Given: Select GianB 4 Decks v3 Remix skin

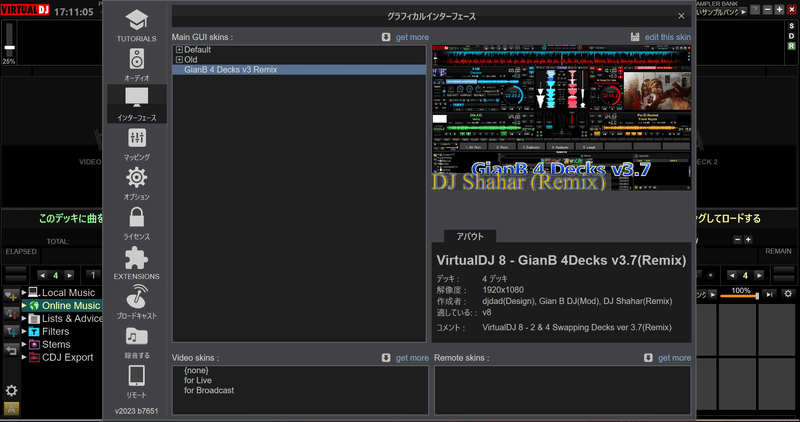Looking at the screenshot, I should point(299,70).
